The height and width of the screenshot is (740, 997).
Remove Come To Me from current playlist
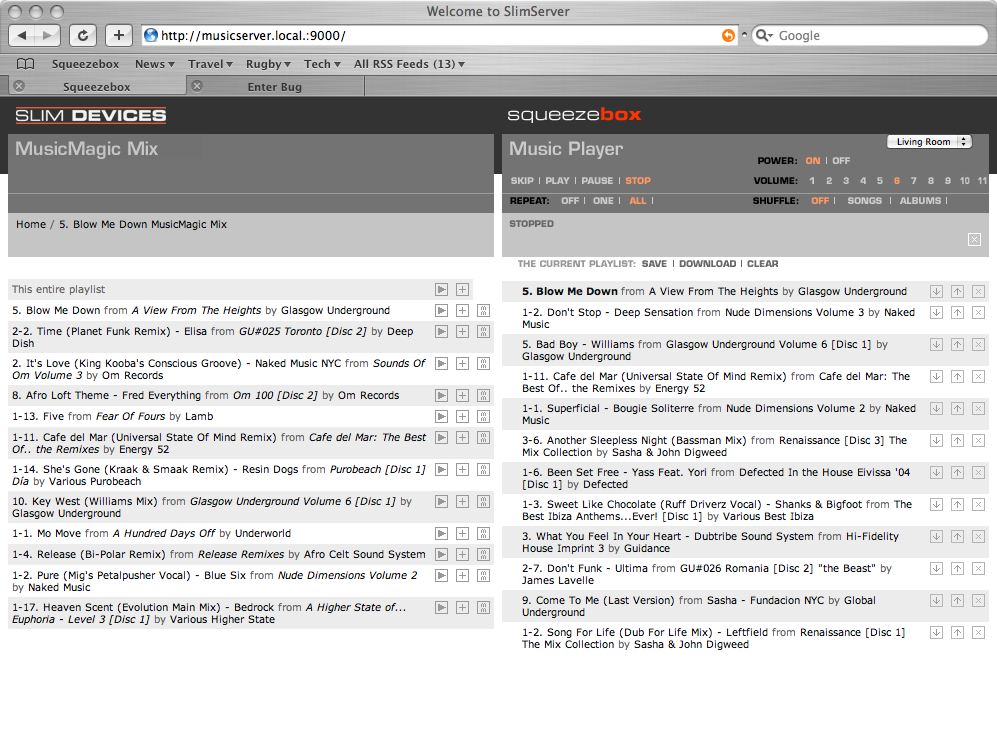pos(978,601)
